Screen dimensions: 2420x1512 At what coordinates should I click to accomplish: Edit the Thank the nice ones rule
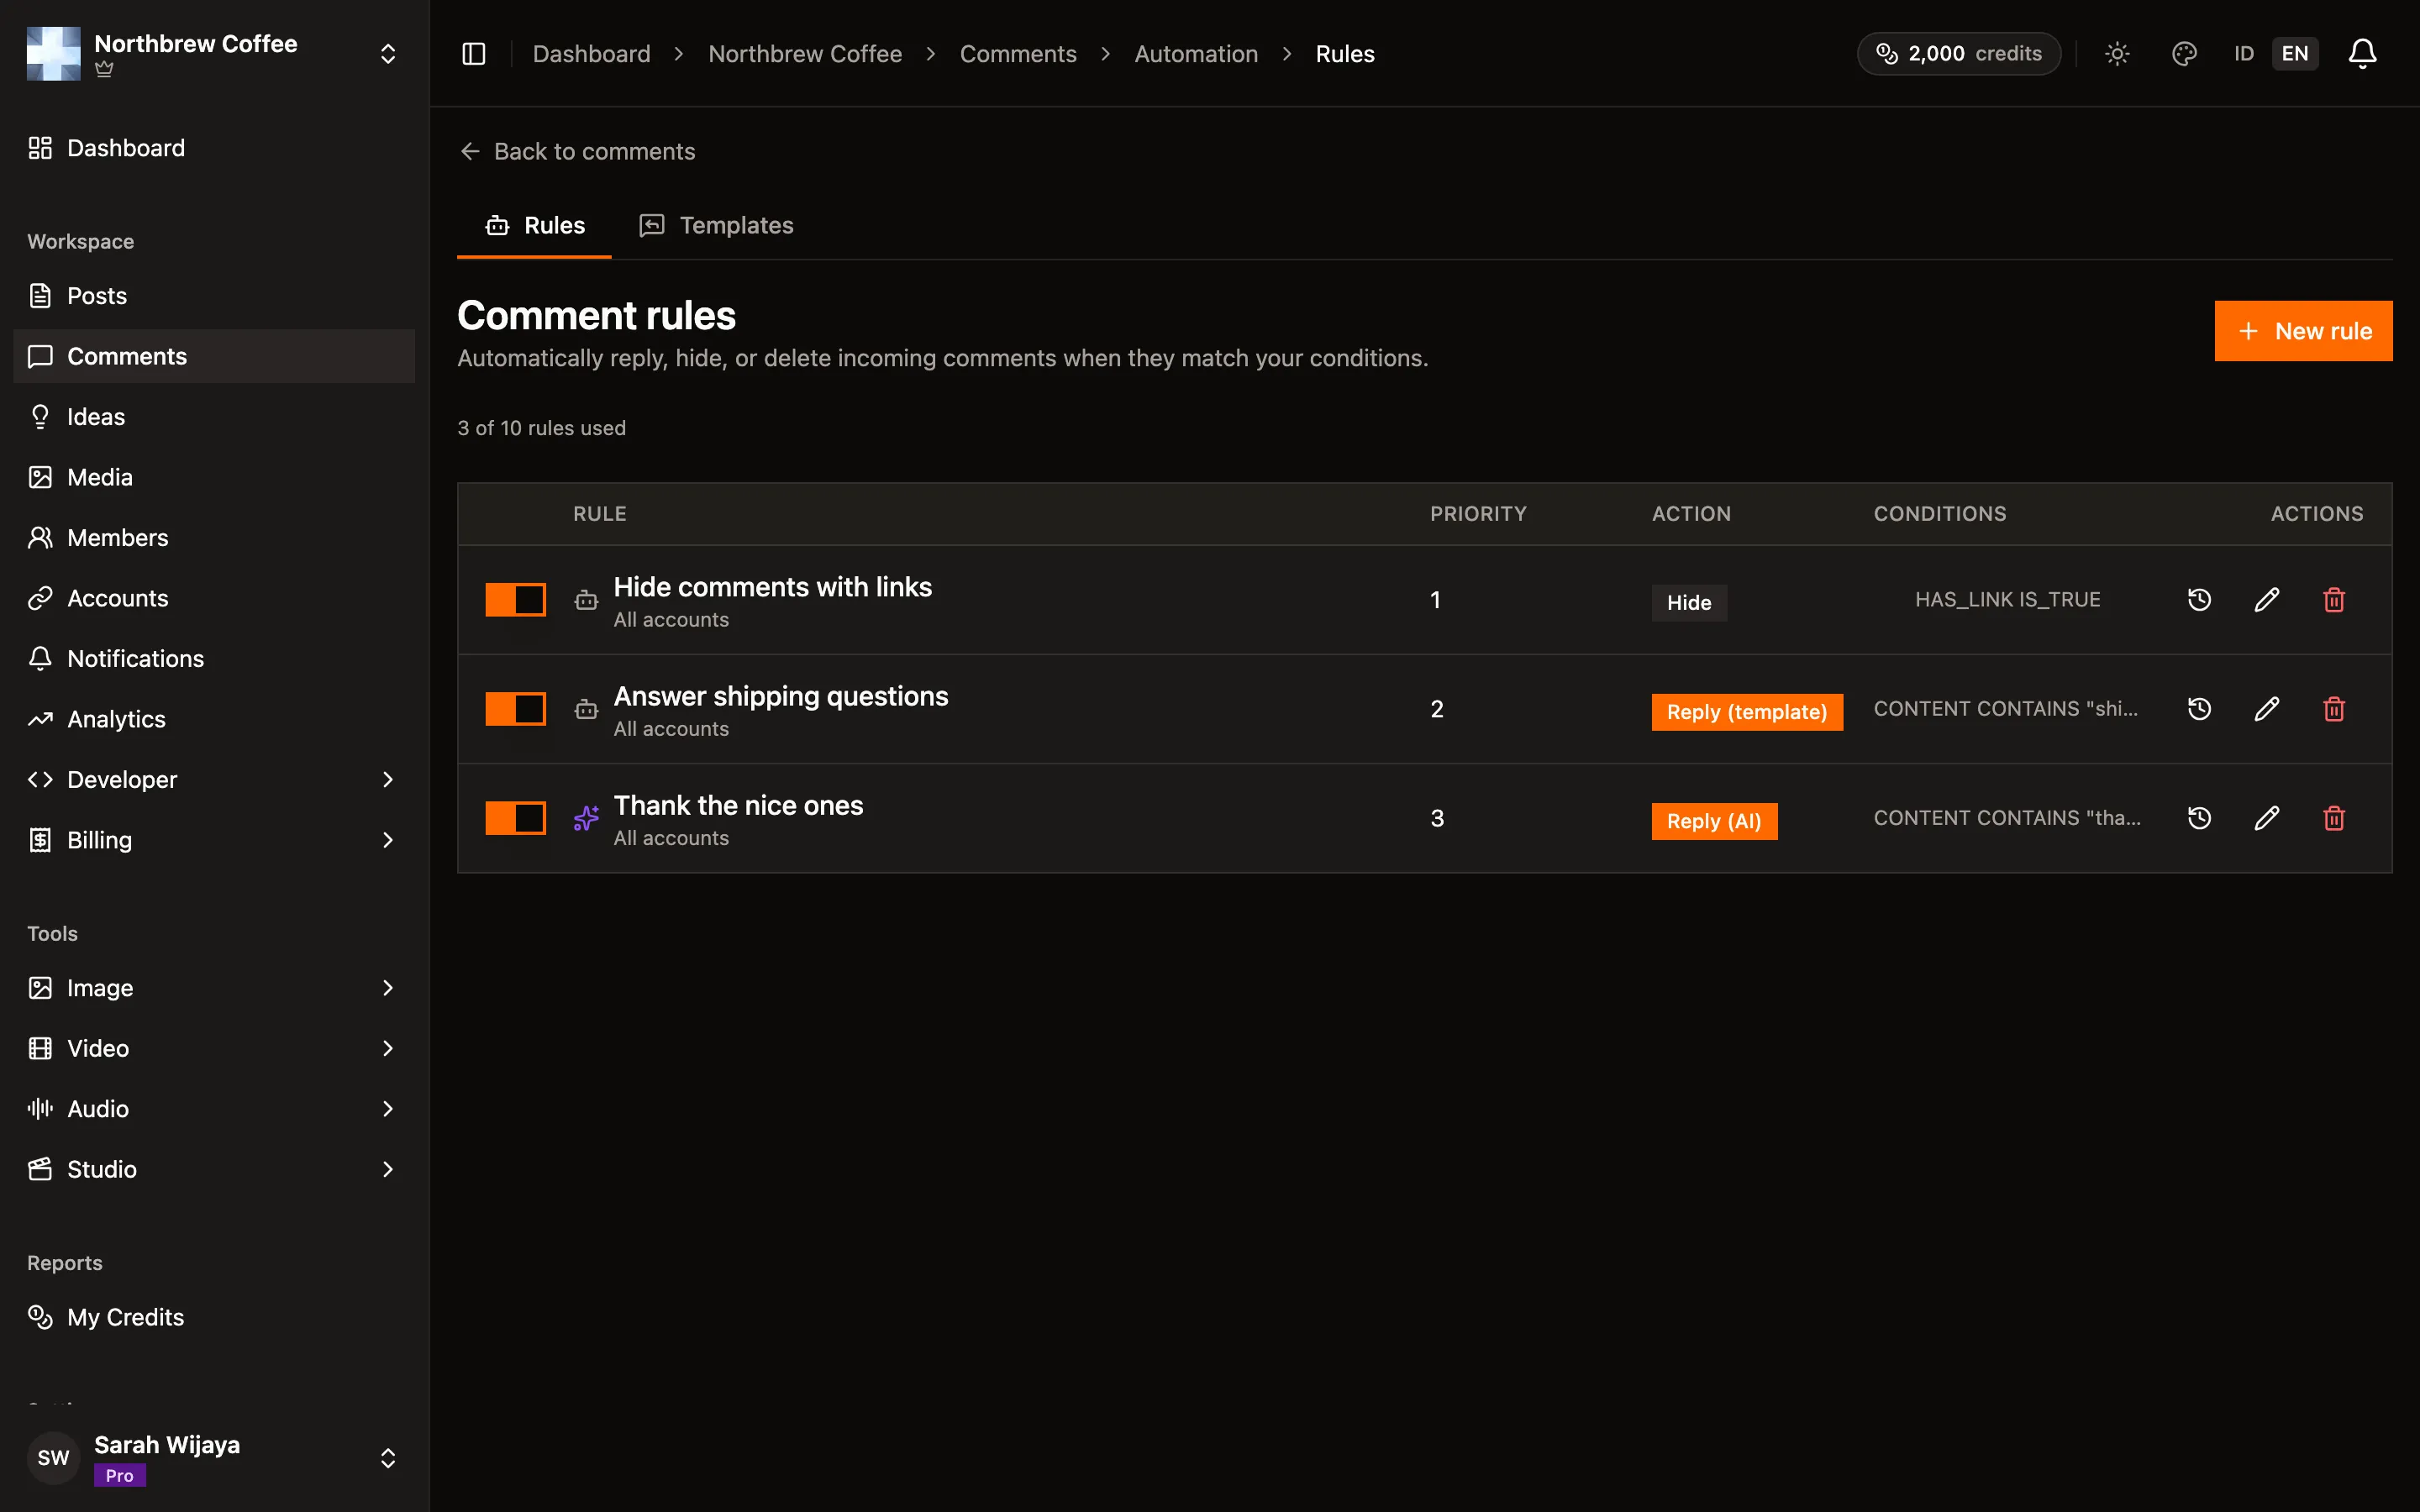point(2267,818)
